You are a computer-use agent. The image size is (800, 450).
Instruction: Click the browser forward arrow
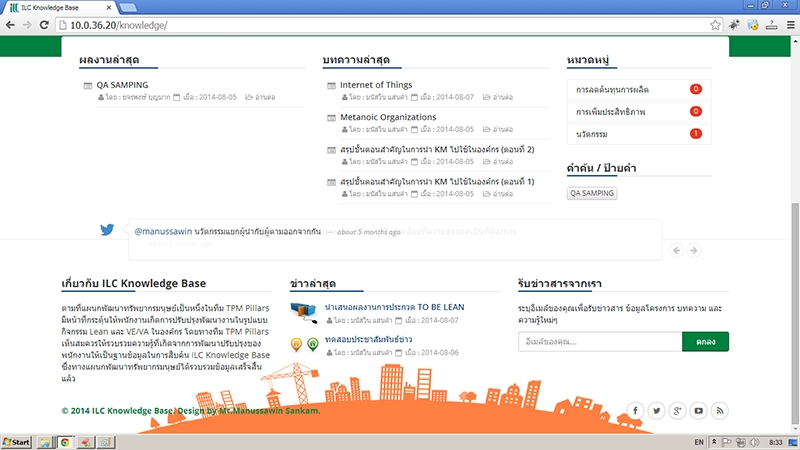(27, 25)
